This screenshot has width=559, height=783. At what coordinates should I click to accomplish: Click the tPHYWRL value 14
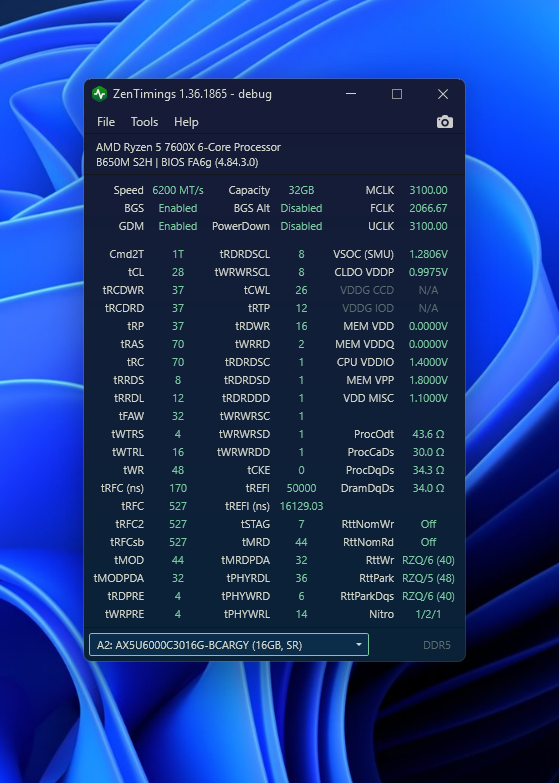point(301,614)
